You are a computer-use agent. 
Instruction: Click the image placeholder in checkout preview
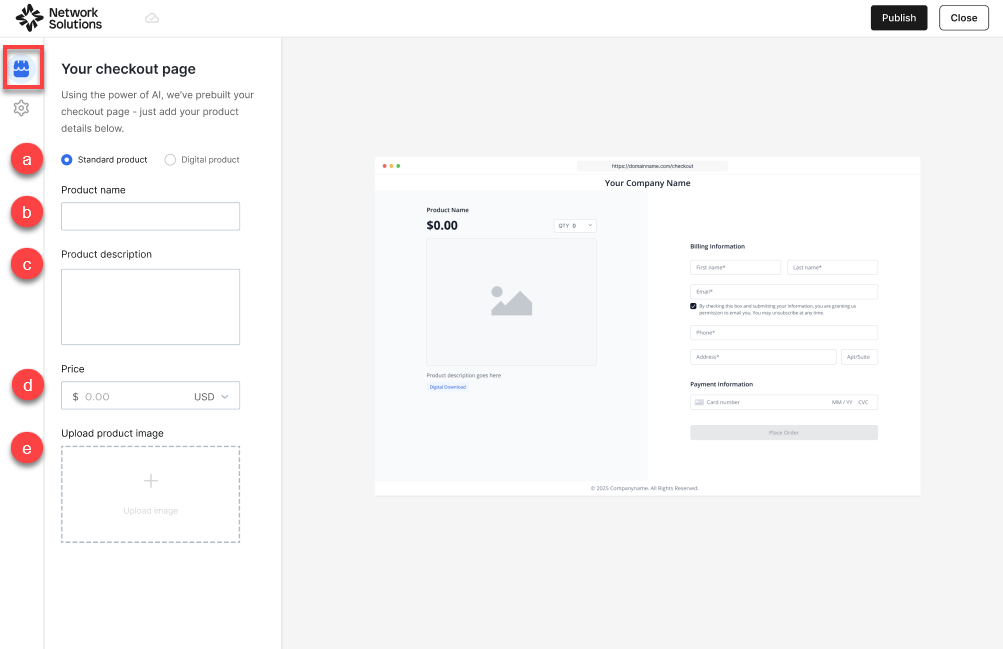pyautogui.click(x=511, y=302)
